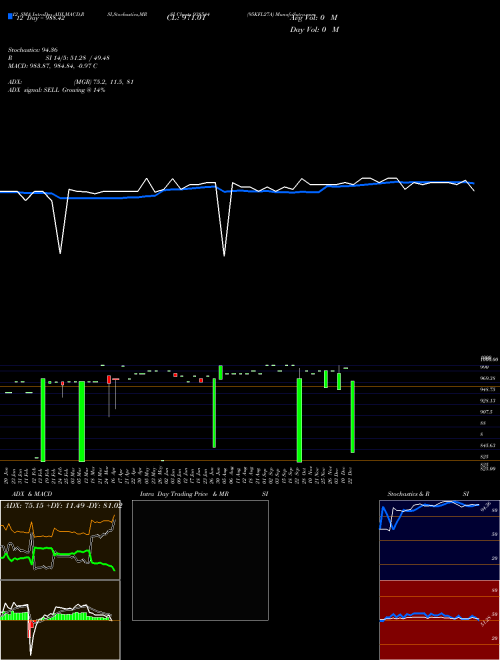The height and width of the screenshot is (660, 500).
Task: Click the 845.63 price axis label
Action: [x=487, y=445]
